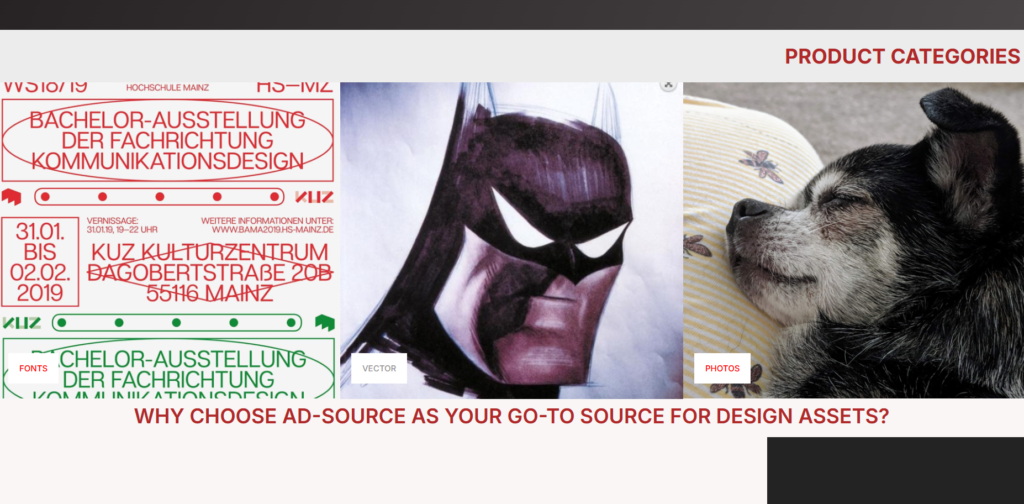Click the Hochschule Mainz text on poster
The image size is (1024, 504).
click(x=167, y=88)
